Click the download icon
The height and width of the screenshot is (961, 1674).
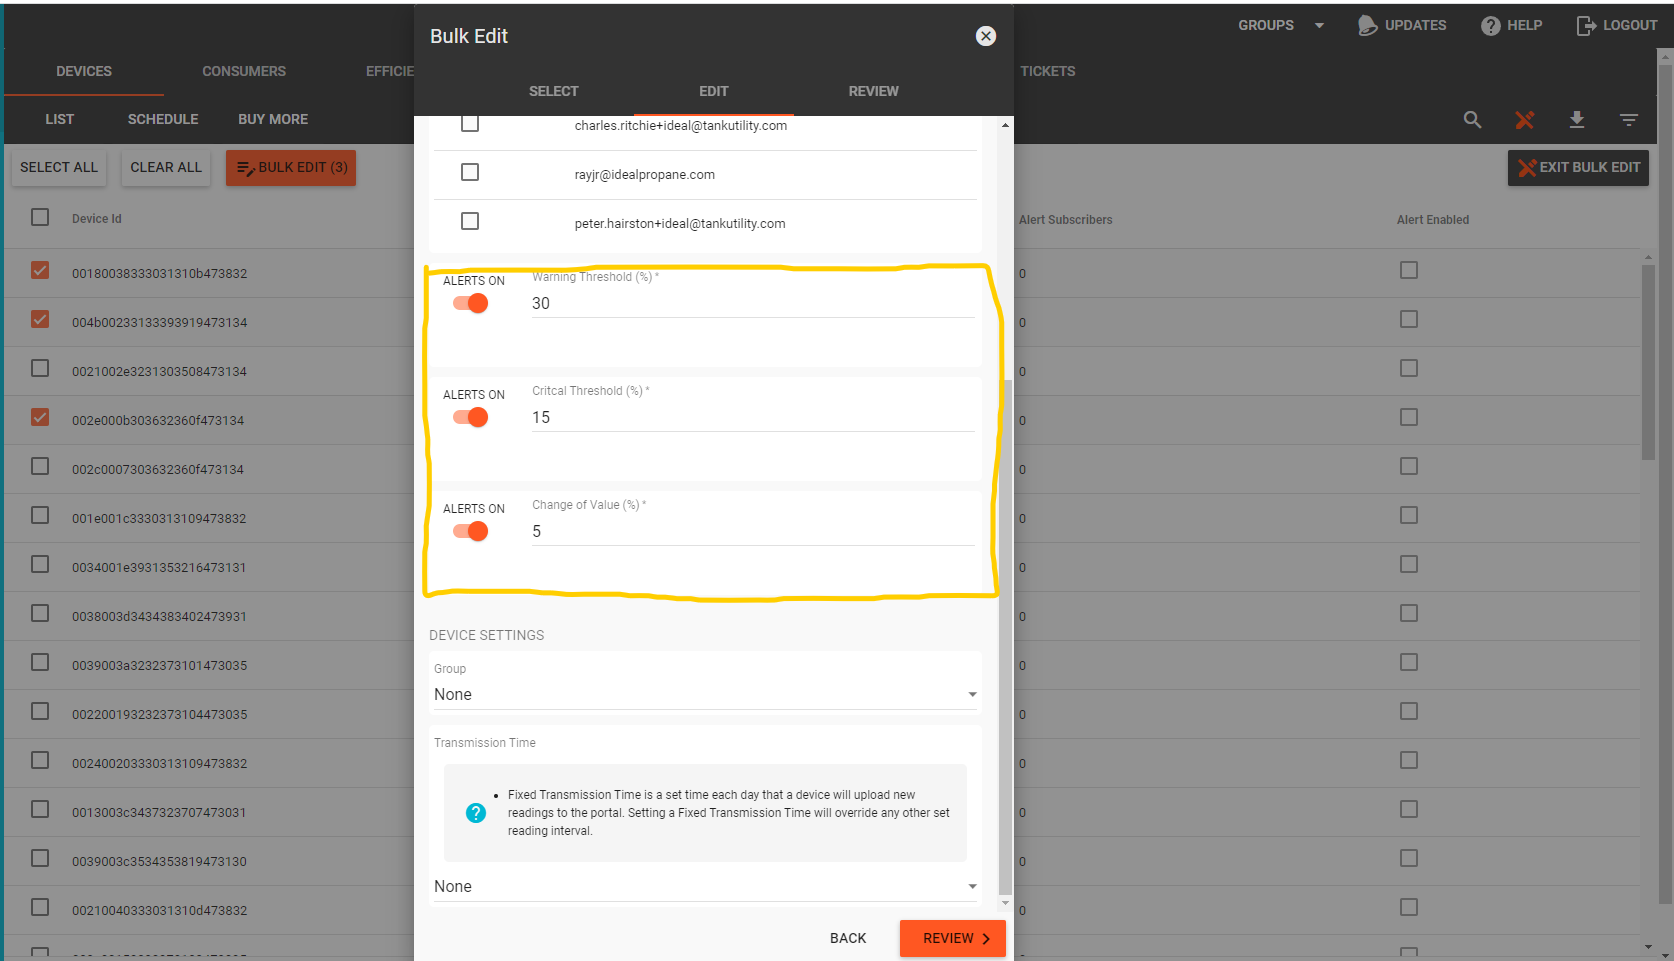1577,120
